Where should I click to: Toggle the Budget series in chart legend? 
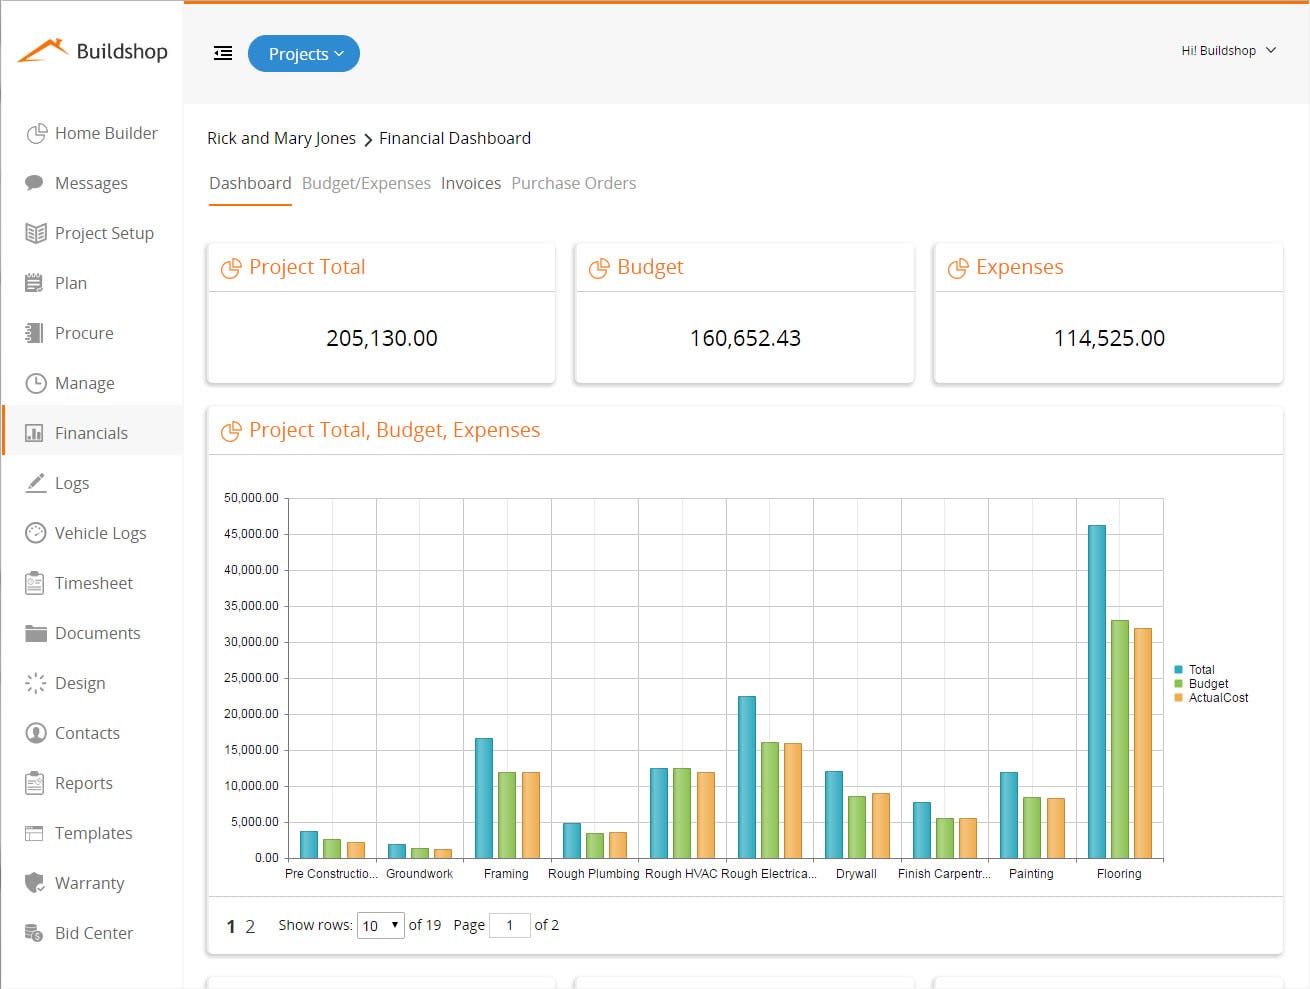1202,684
